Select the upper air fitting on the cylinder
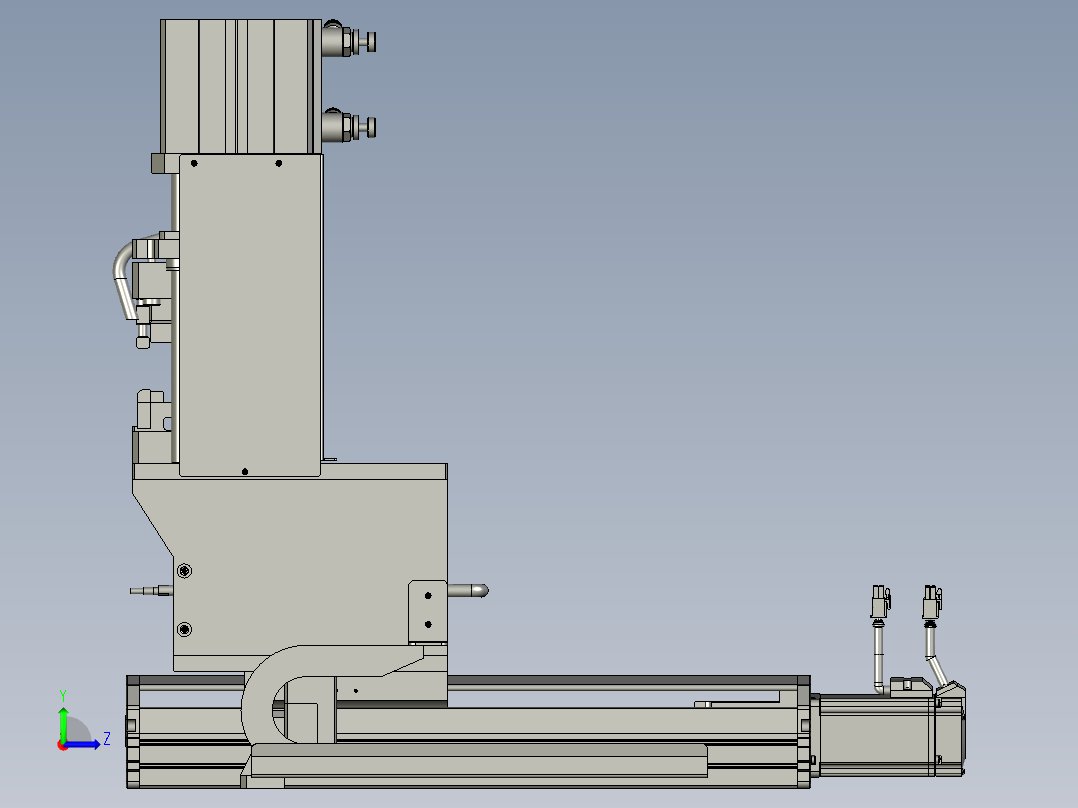The image size is (1078, 808). [x=349, y=40]
